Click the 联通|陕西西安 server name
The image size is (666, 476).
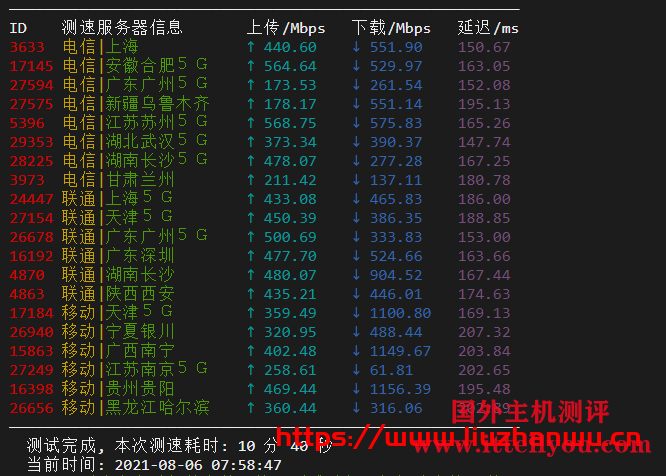tap(118, 293)
